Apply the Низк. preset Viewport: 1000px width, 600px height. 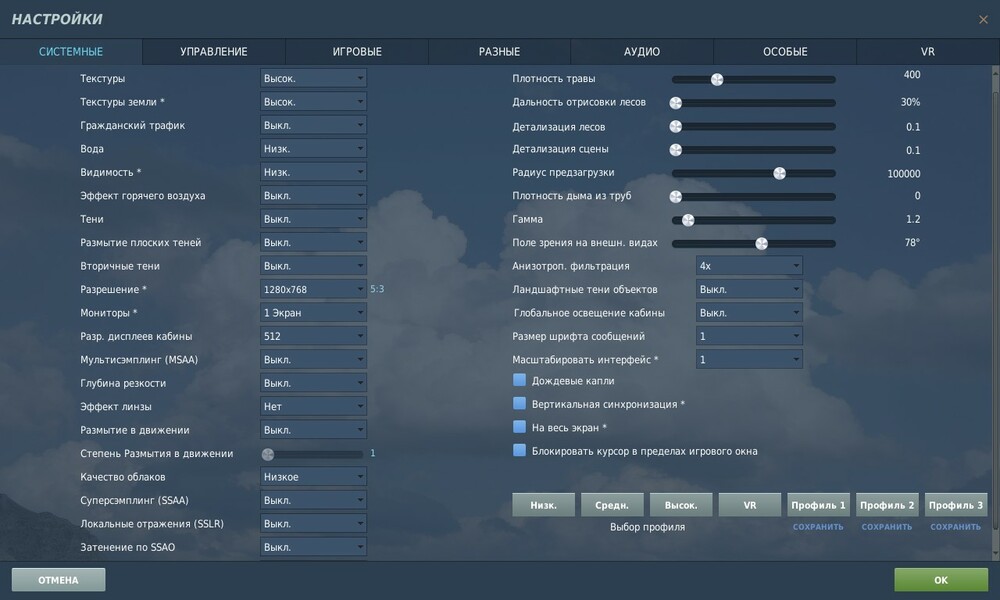click(x=543, y=505)
